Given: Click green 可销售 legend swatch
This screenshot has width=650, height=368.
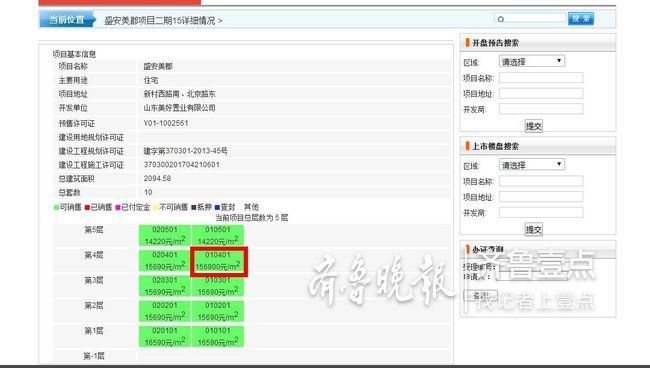Looking at the screenshot, I should (x=56, y=207).
